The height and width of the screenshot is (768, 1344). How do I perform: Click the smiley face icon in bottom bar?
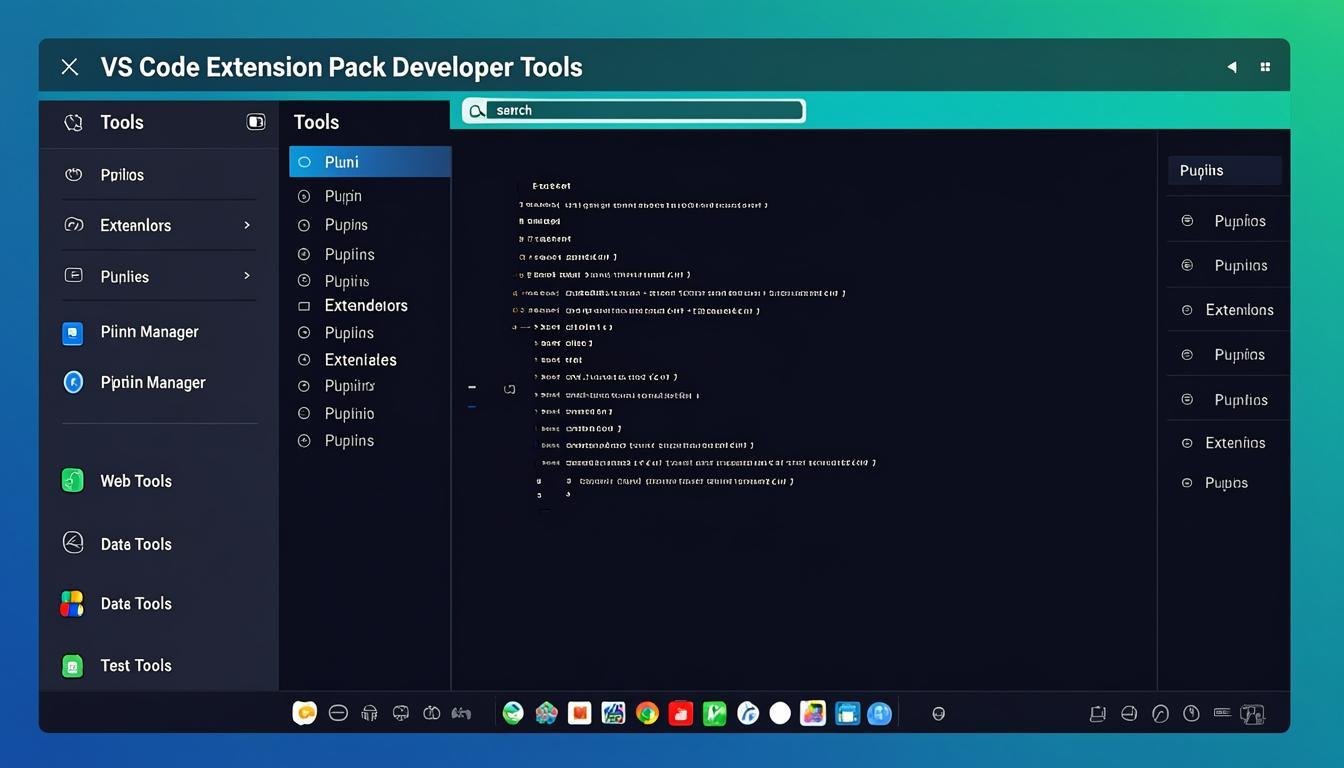[938, 714]
